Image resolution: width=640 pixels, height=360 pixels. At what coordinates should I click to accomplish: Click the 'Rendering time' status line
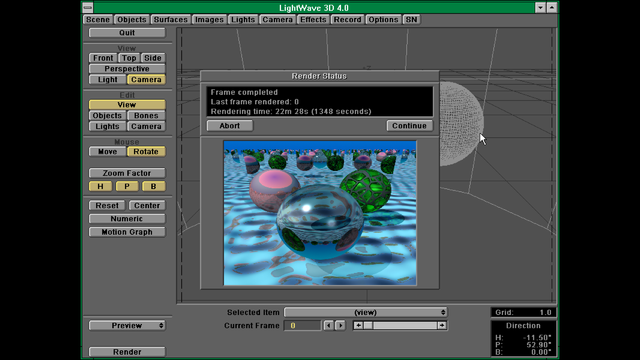point(291,111)
